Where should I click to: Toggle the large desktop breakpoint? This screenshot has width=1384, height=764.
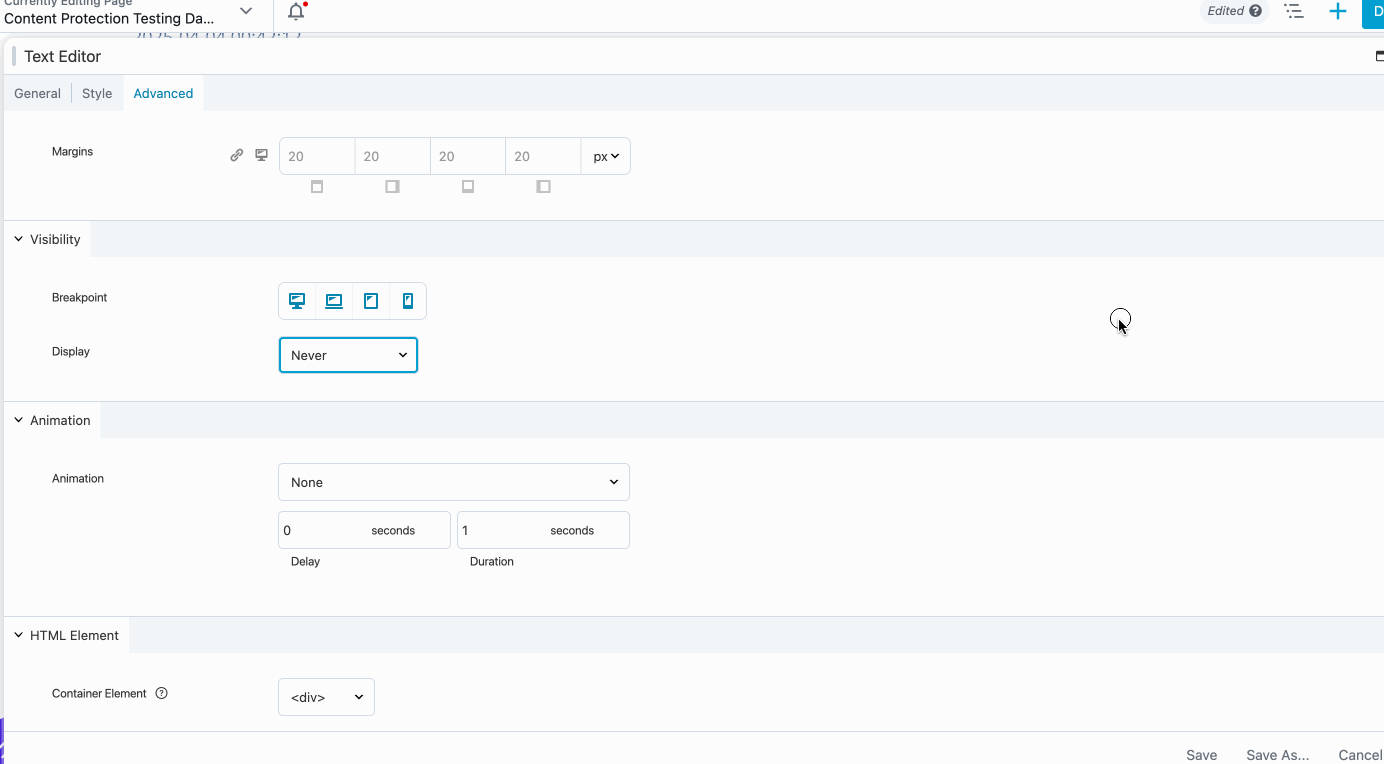click(333, 300)
